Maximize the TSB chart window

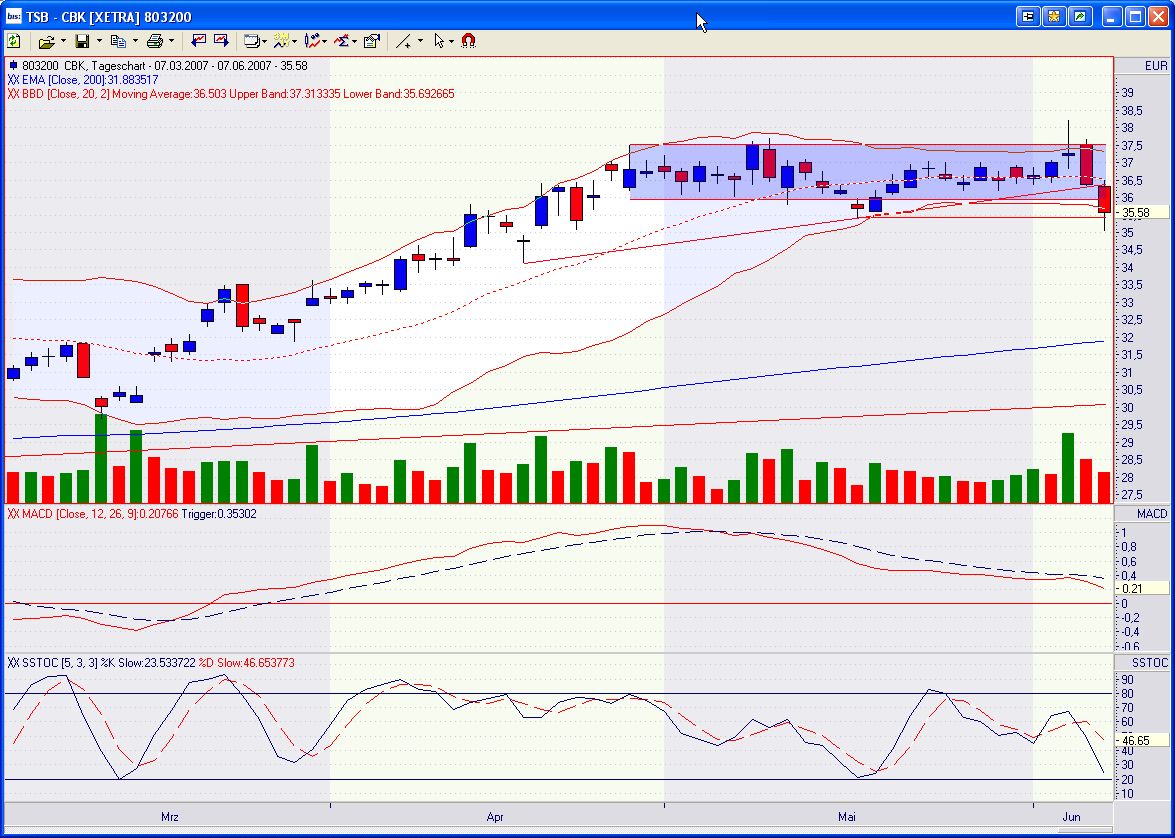coord(1135,16)
